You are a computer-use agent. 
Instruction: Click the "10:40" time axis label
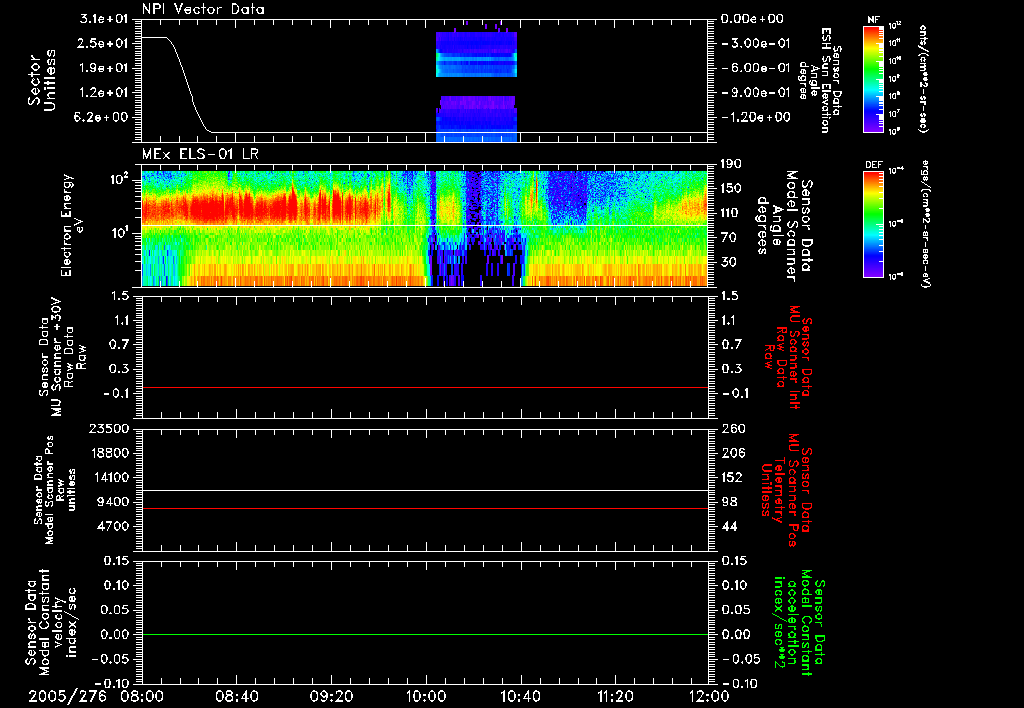520,696
